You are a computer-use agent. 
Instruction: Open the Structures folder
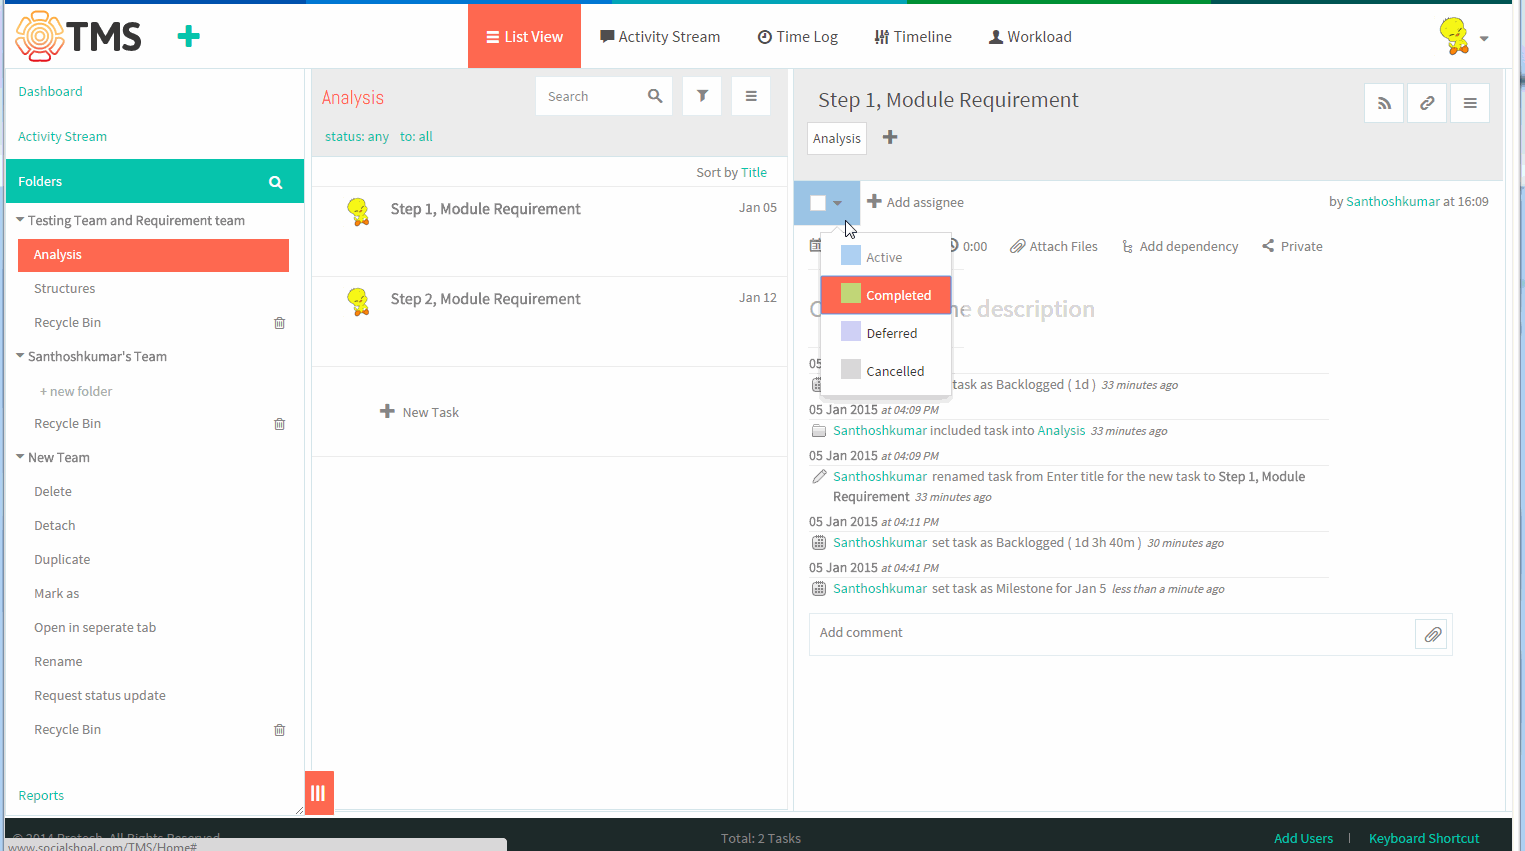(64, 288)
